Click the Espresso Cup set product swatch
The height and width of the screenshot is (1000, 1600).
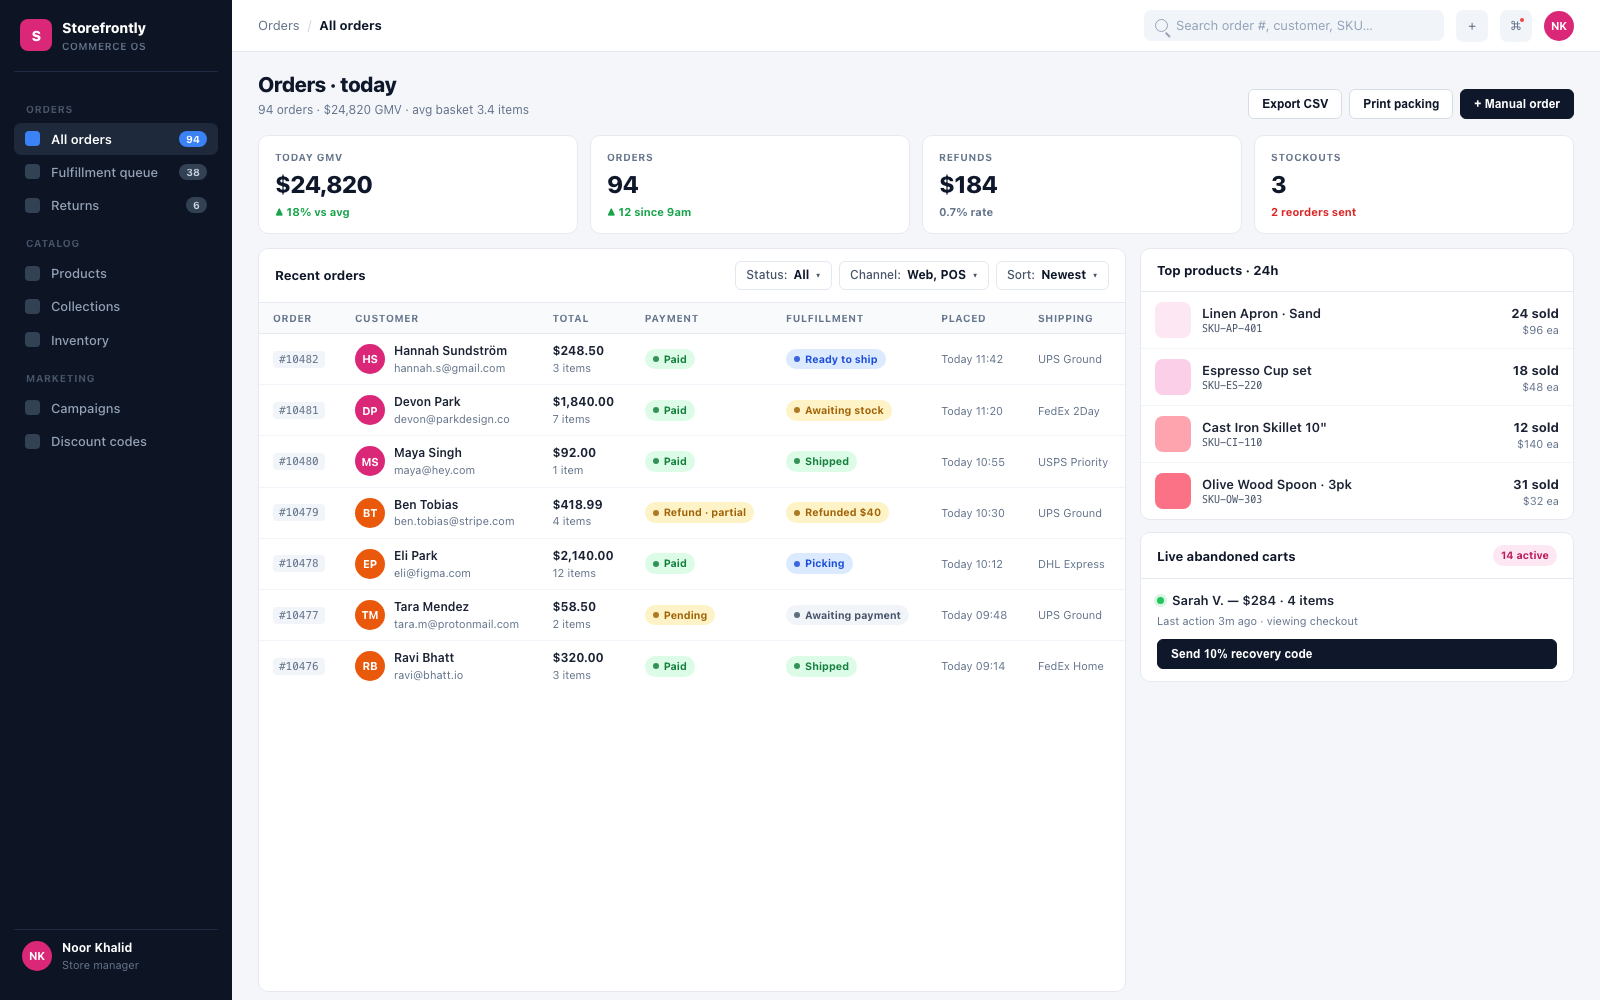1173,377
